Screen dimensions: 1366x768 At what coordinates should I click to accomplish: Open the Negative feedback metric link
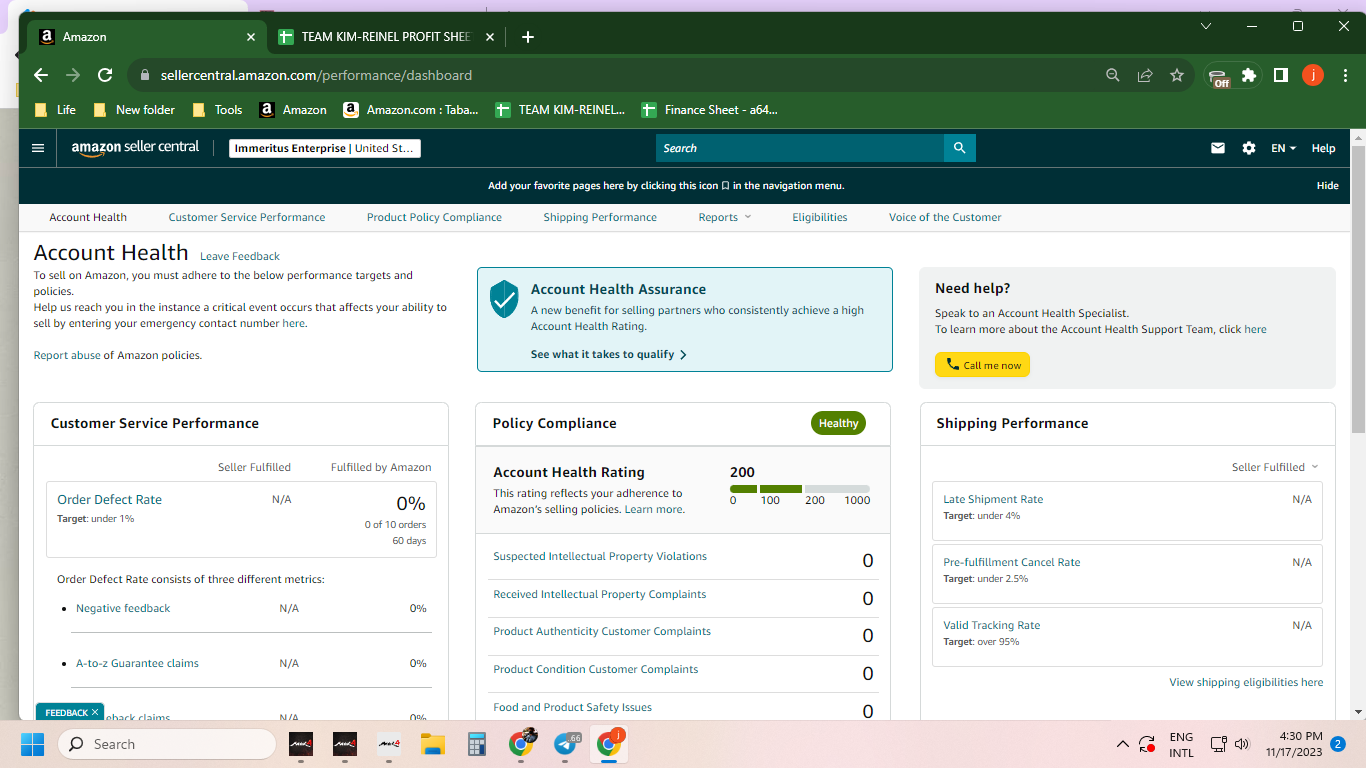(123, 608)
